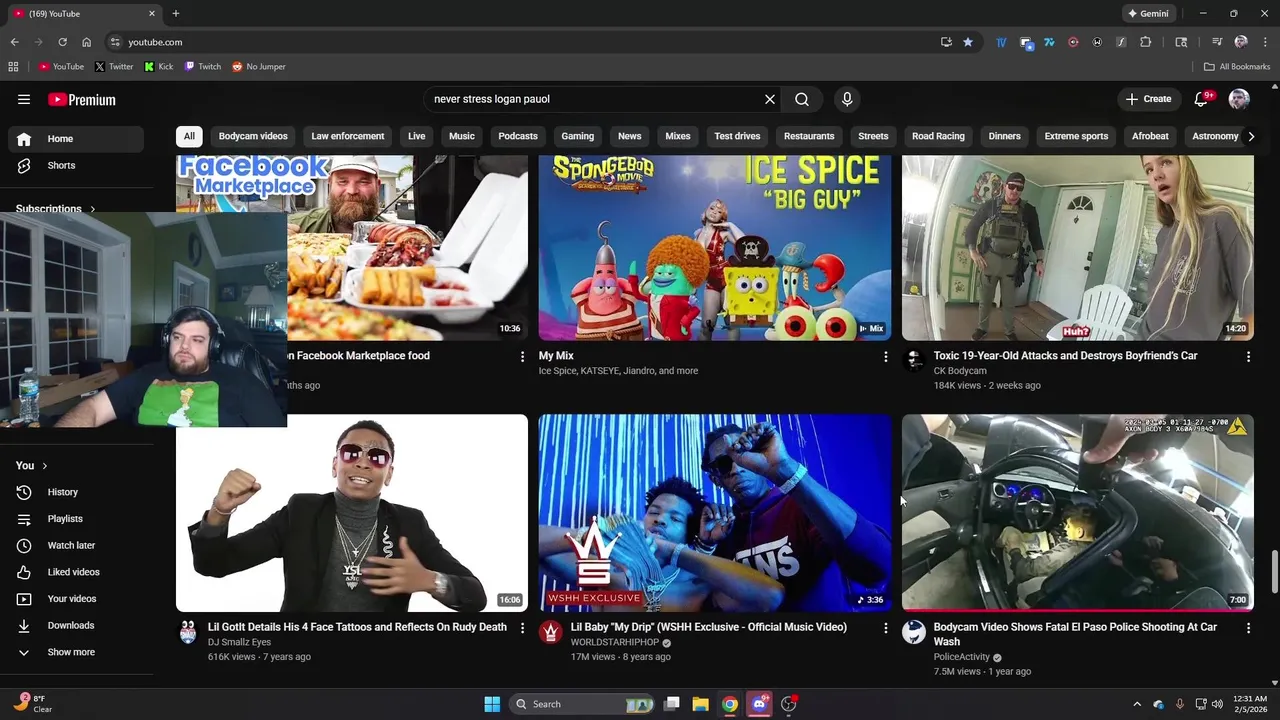Open a new browser tab
This screenshot has width=1280, height=720.
176,14
